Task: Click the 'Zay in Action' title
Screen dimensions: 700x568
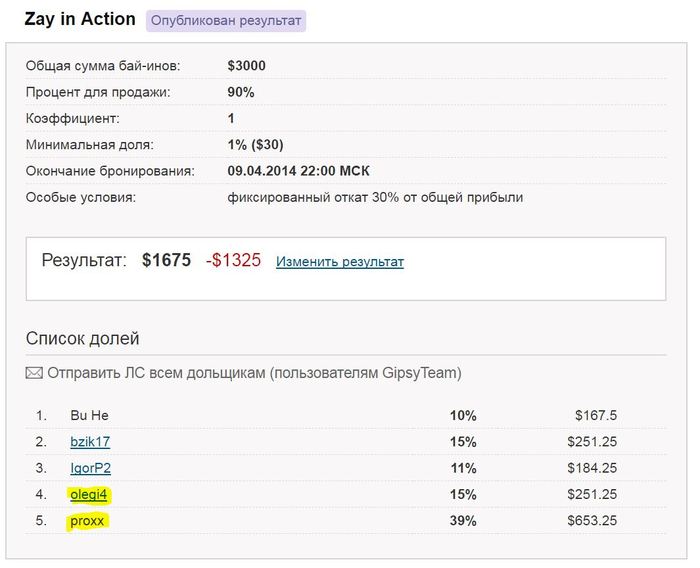Action: tap(80, 19)
